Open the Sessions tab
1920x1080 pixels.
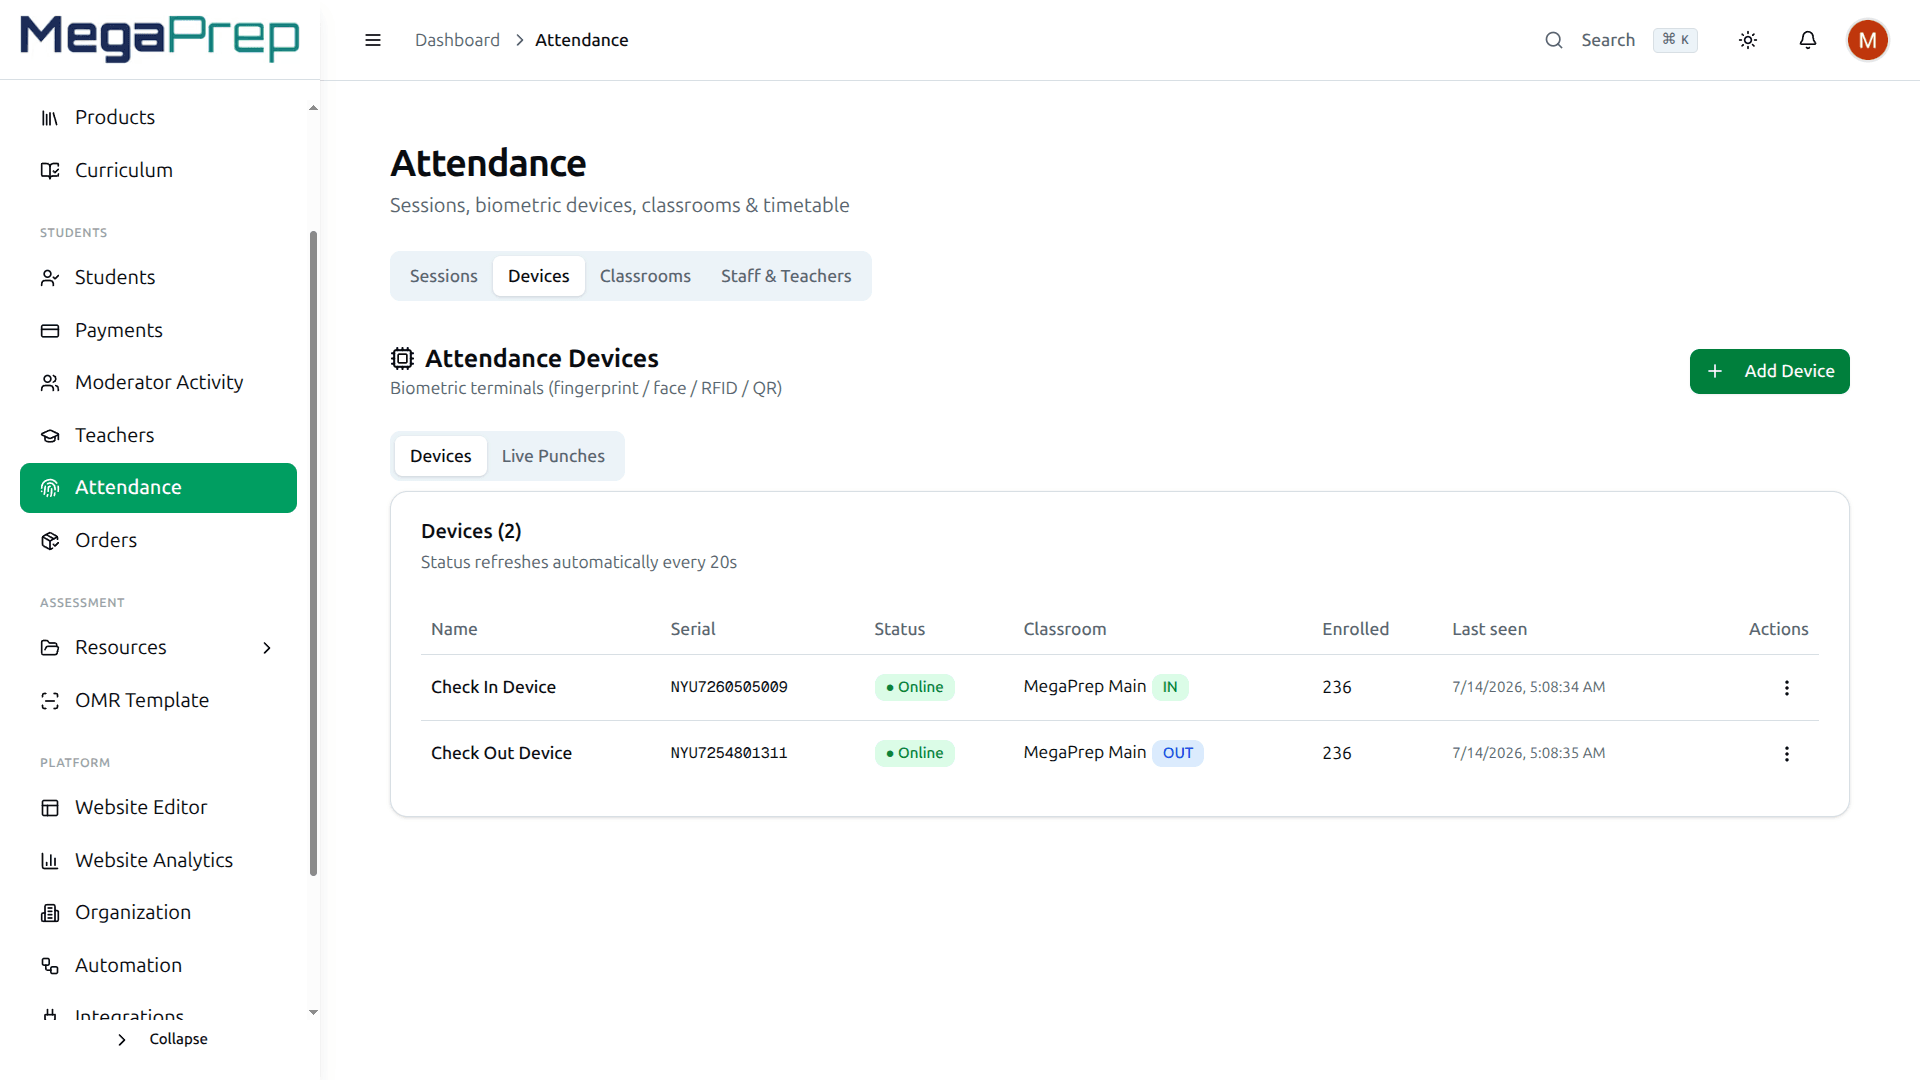click(443, 276)
